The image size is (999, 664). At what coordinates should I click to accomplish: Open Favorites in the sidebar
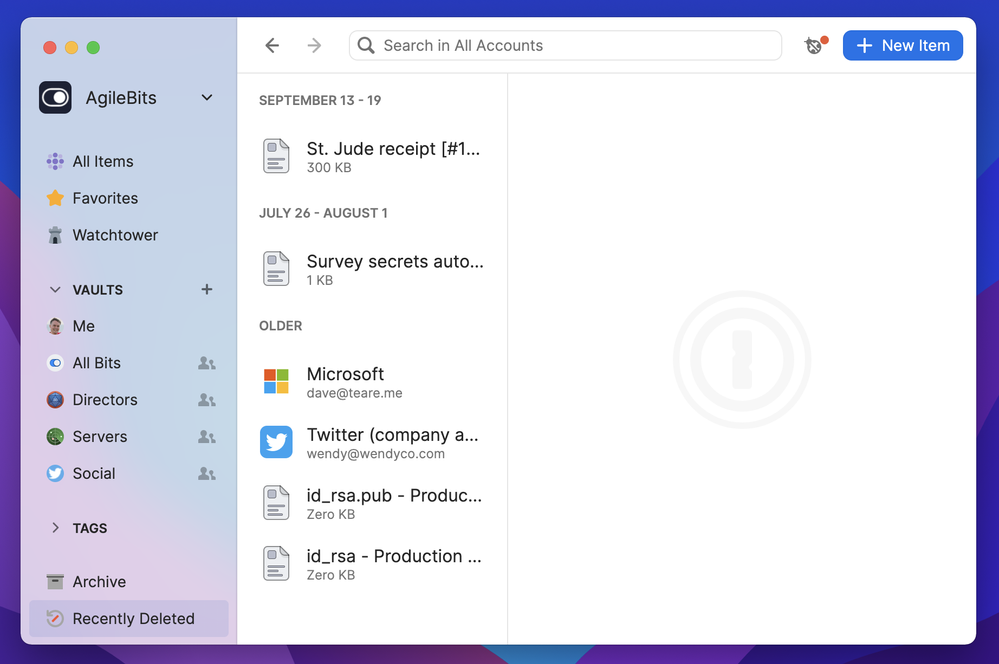(105, 198)
